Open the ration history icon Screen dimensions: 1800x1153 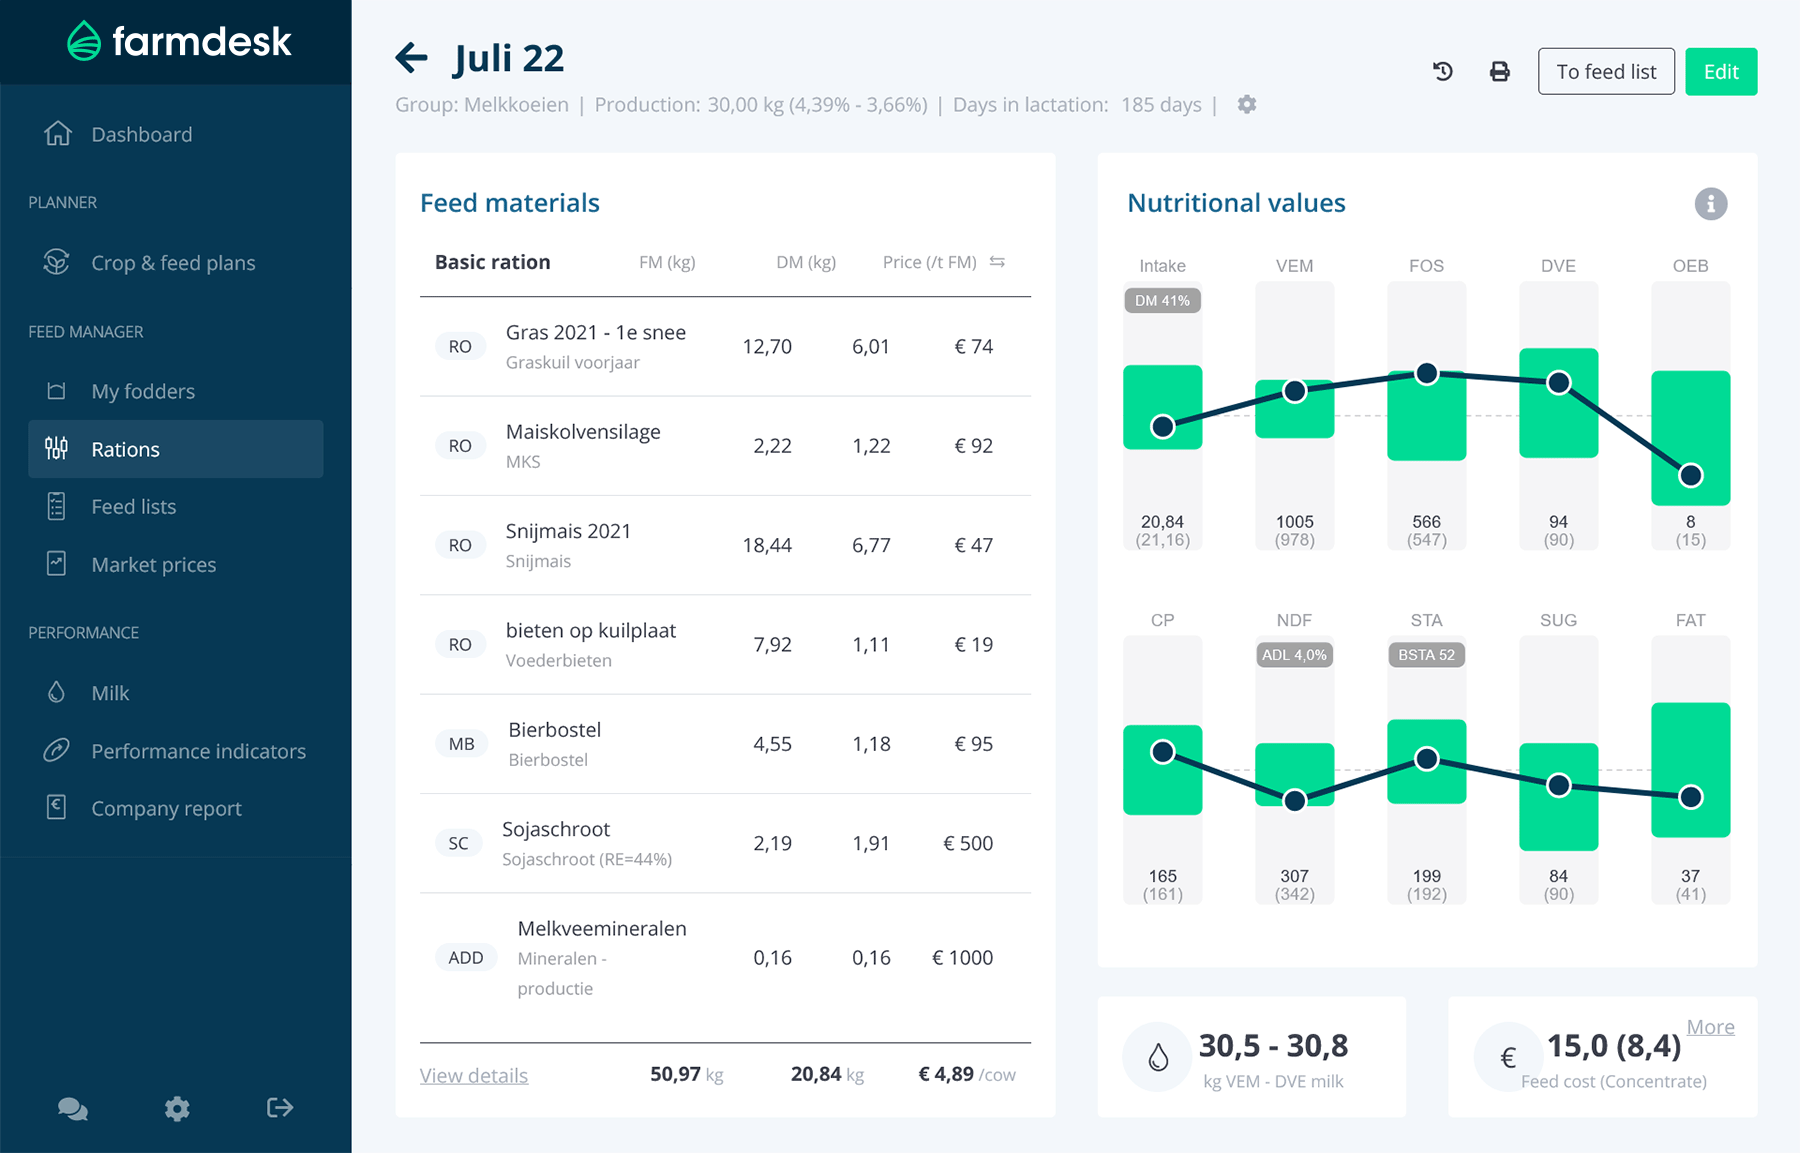1442,71
